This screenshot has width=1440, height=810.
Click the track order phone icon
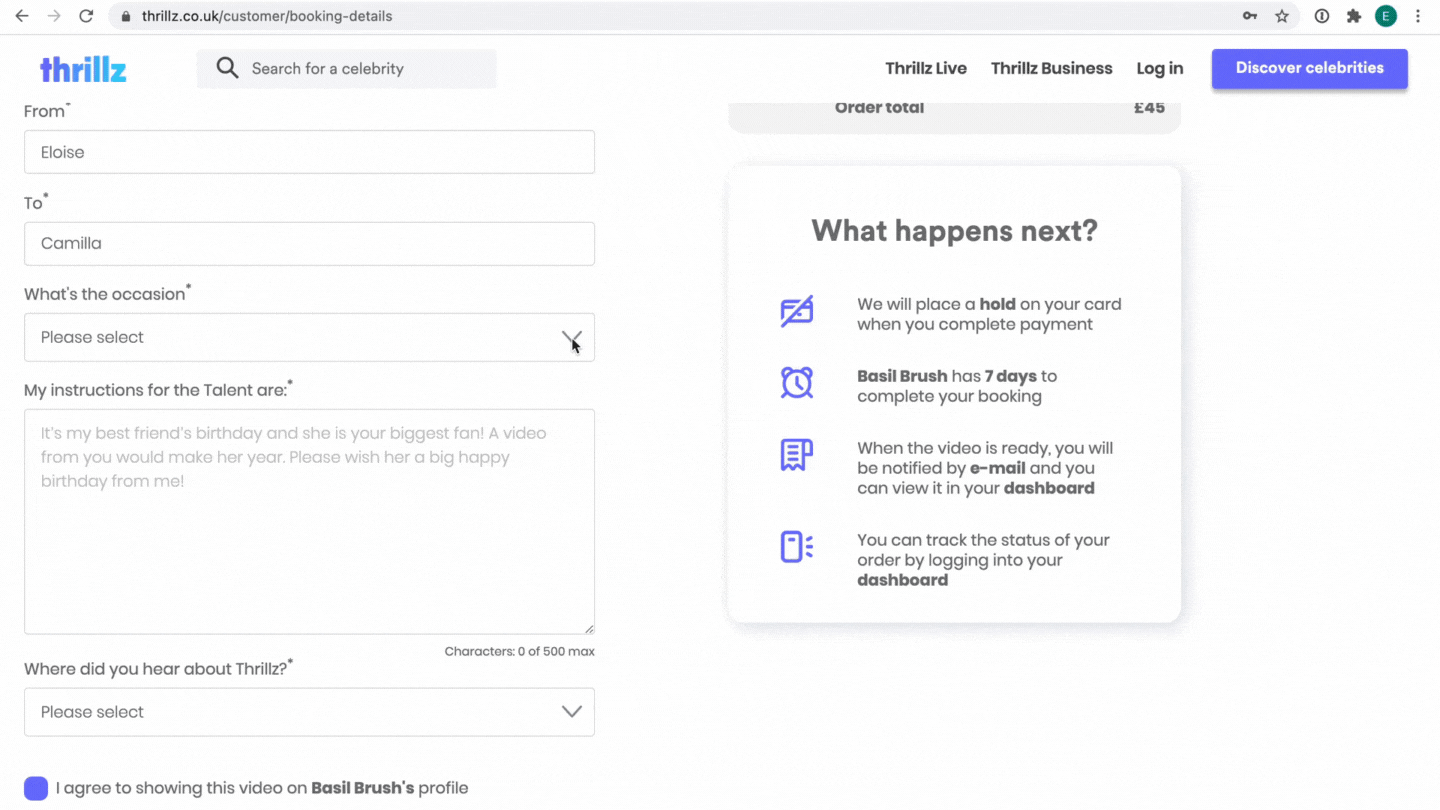[x=797, y=547]
